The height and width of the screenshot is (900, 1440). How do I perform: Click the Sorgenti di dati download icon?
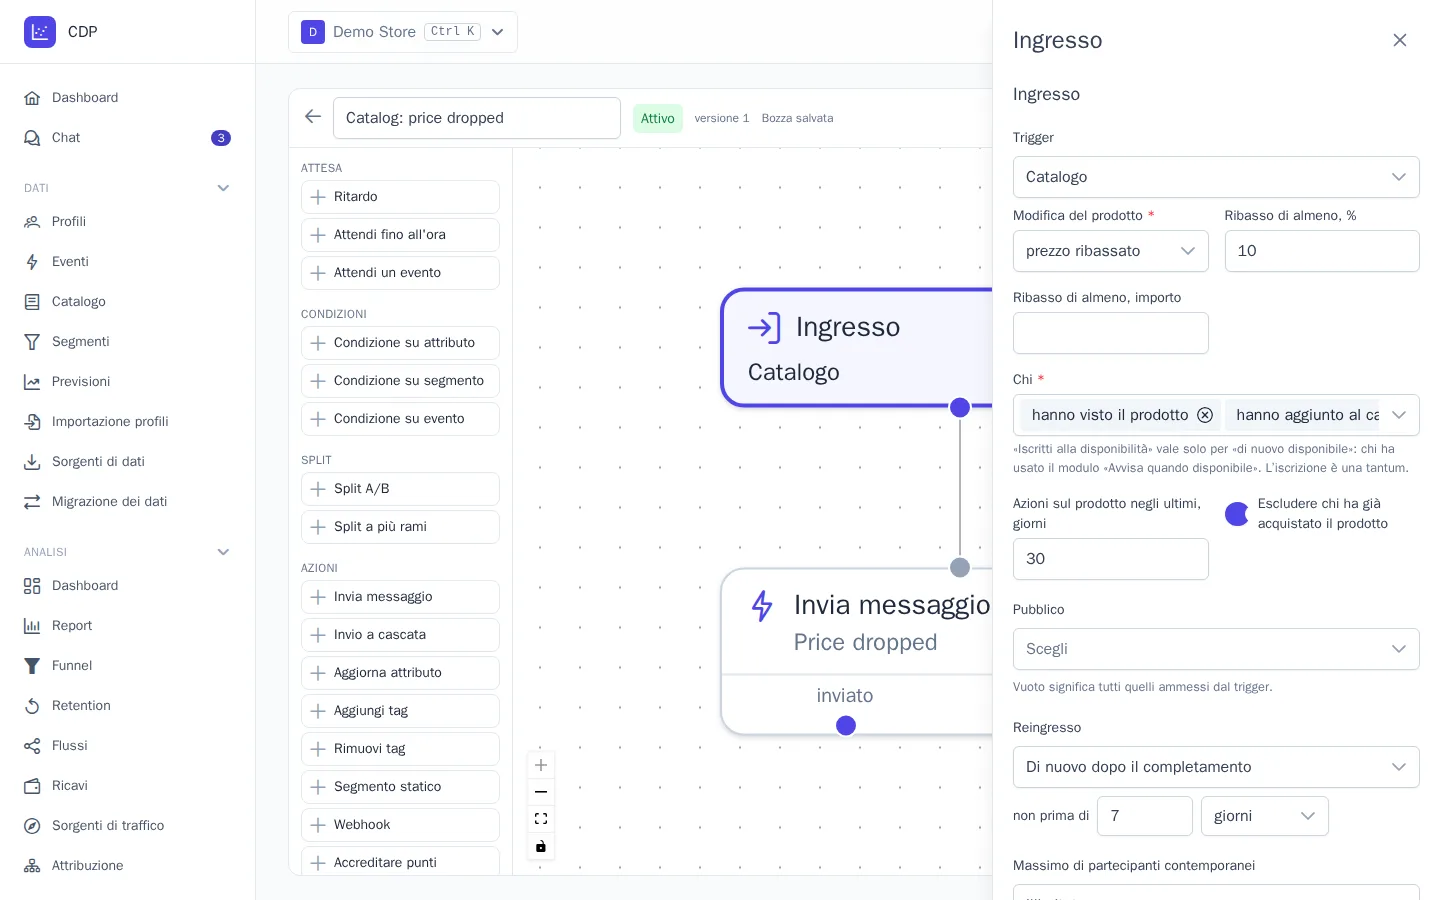[32, 462]
